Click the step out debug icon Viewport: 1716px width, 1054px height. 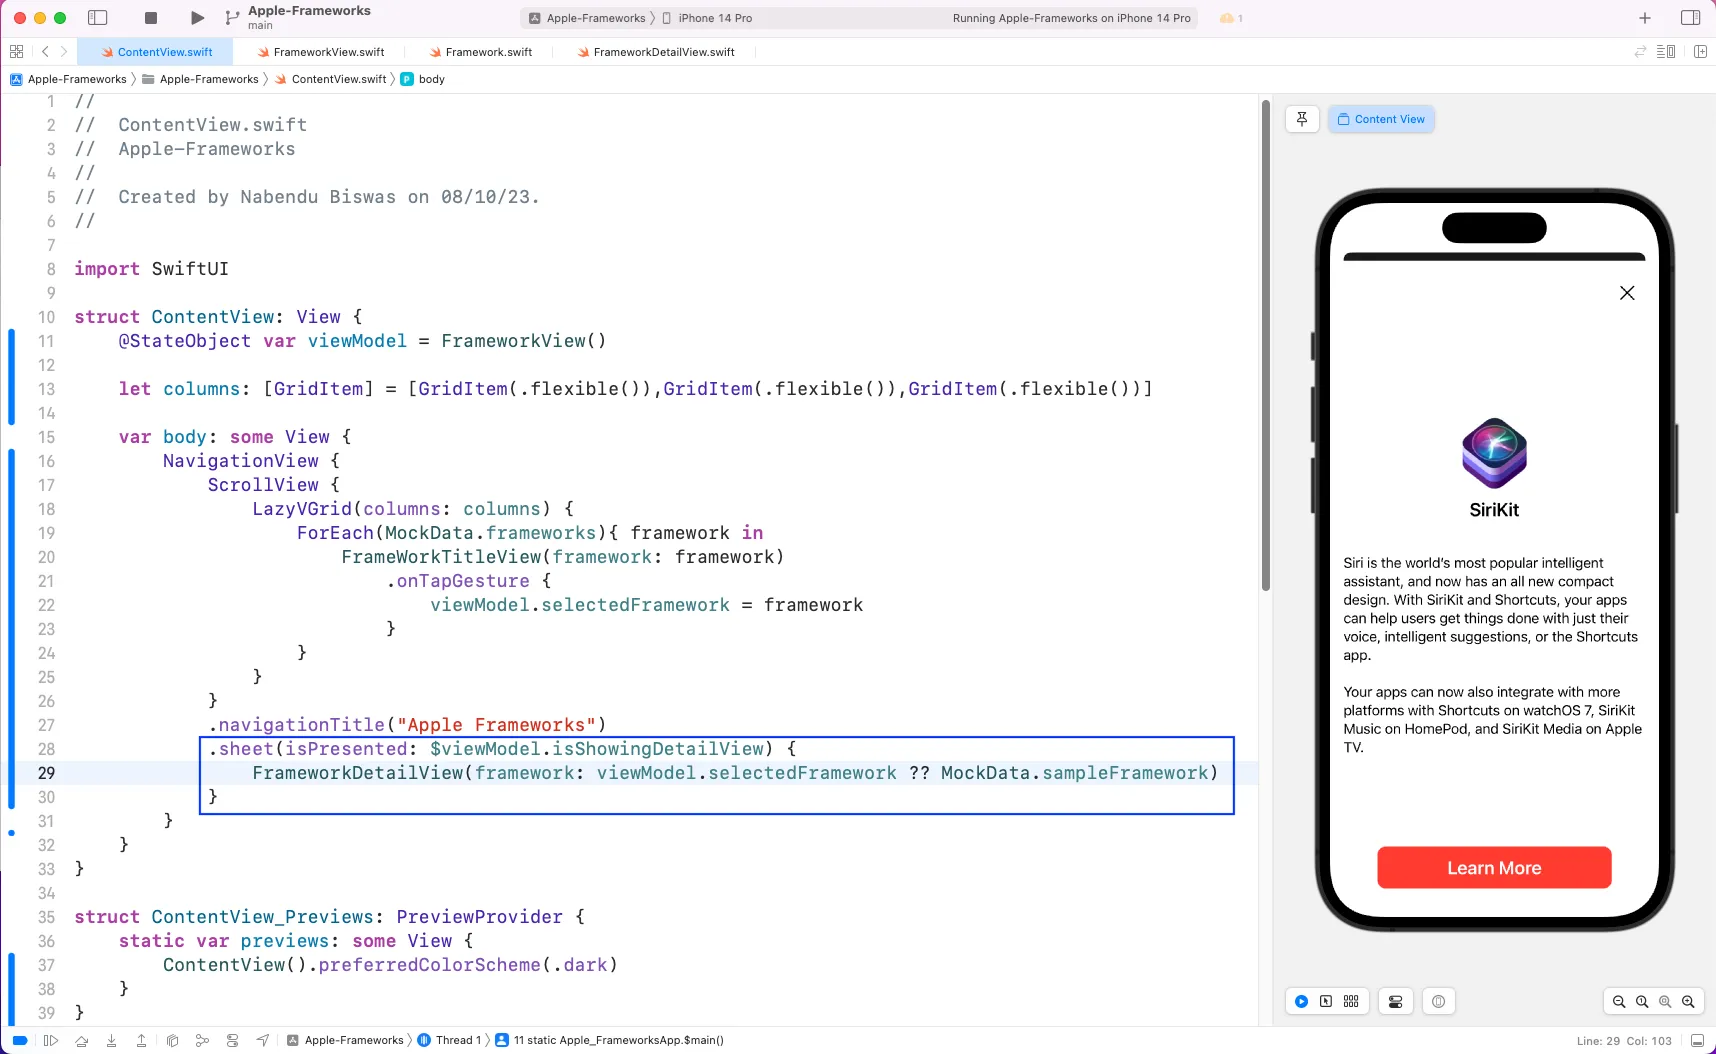point(141,1040)
